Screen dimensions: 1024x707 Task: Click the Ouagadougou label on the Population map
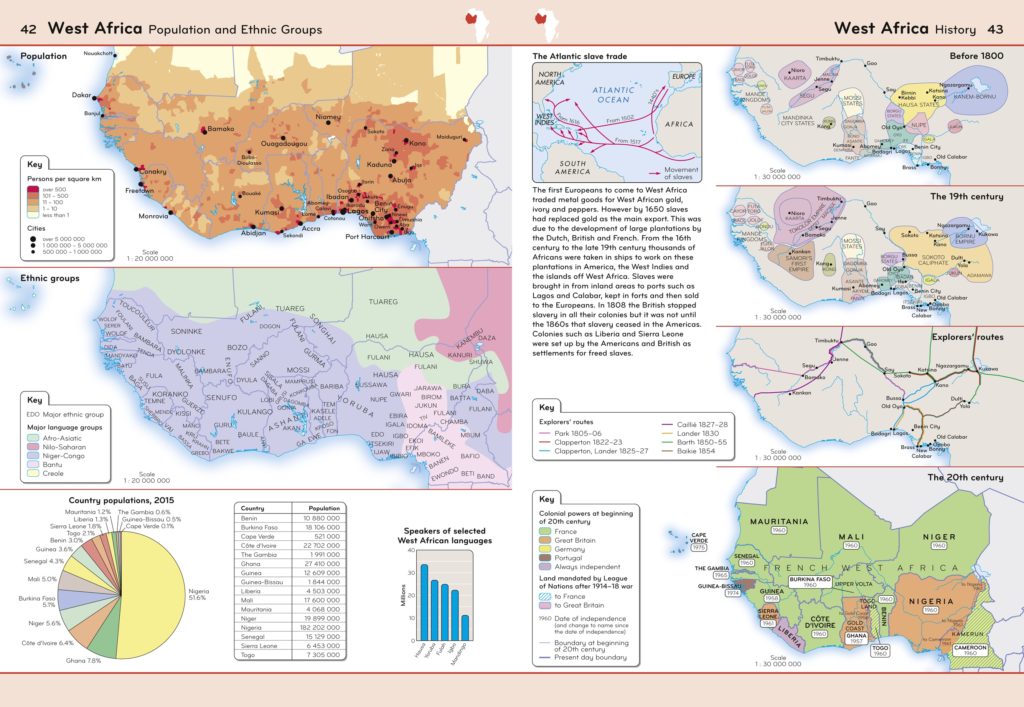coord(284,144)
